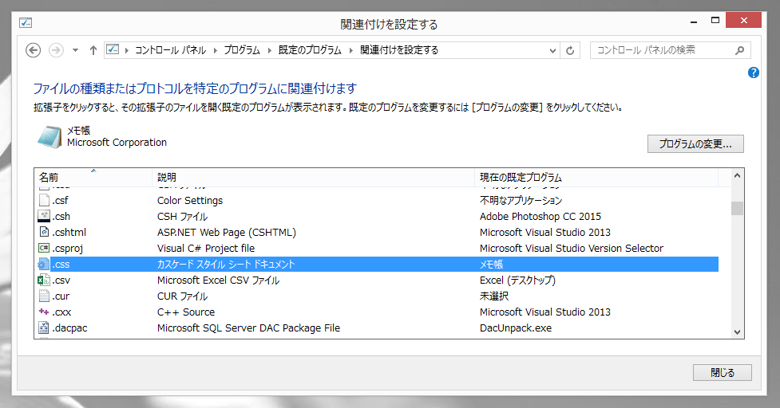Viewport: 780px width, 408px height.
Task: Select the .csproj file icon
Action: [x=44, y=248]
